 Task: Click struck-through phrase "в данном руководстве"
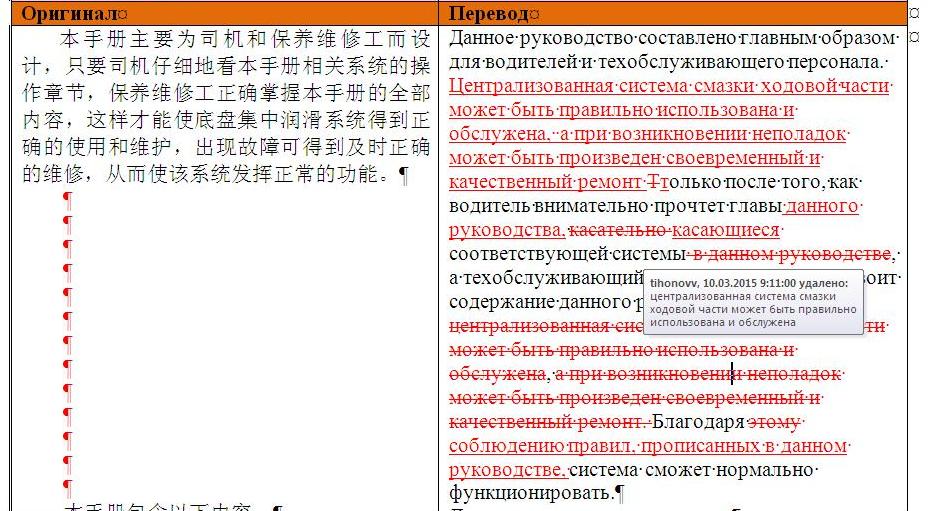(792, 254)
